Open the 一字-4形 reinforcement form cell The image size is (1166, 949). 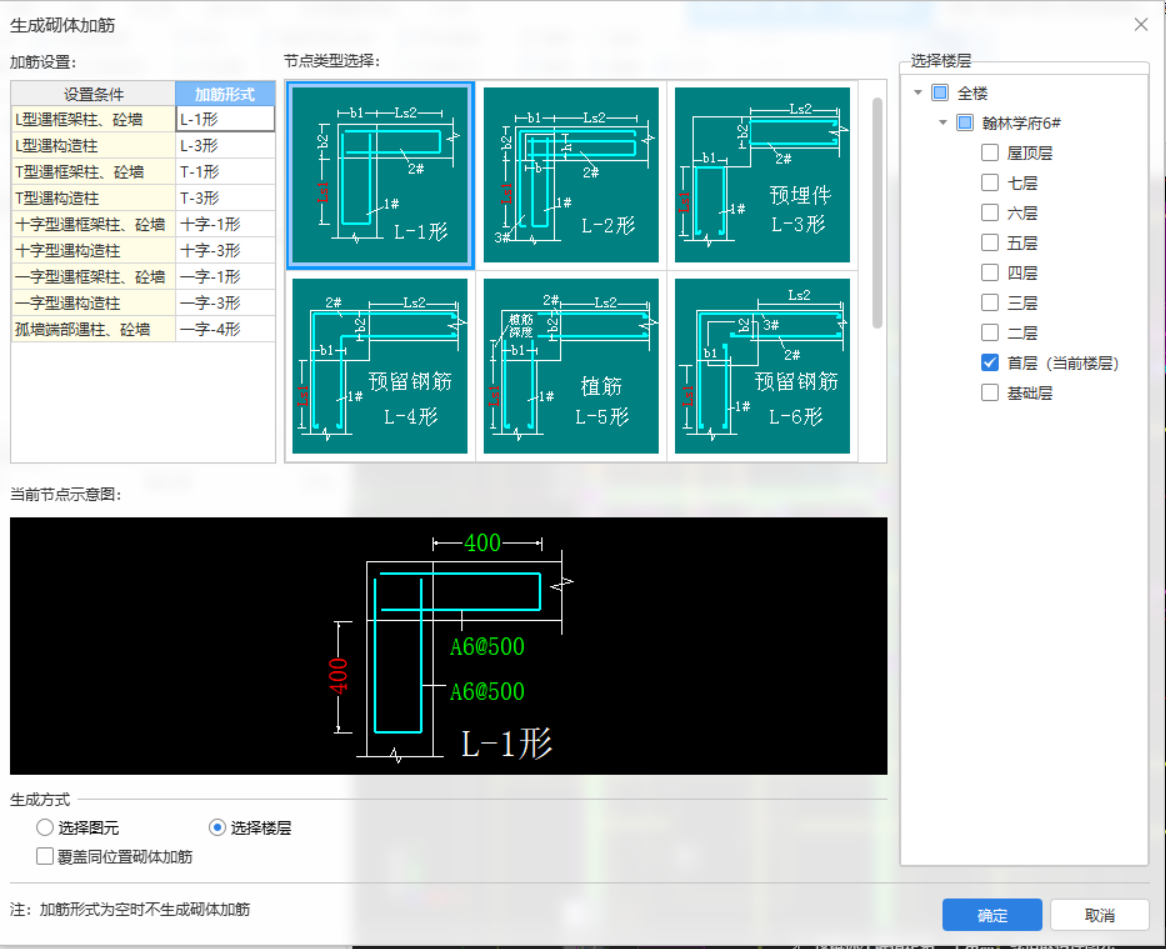225,329
